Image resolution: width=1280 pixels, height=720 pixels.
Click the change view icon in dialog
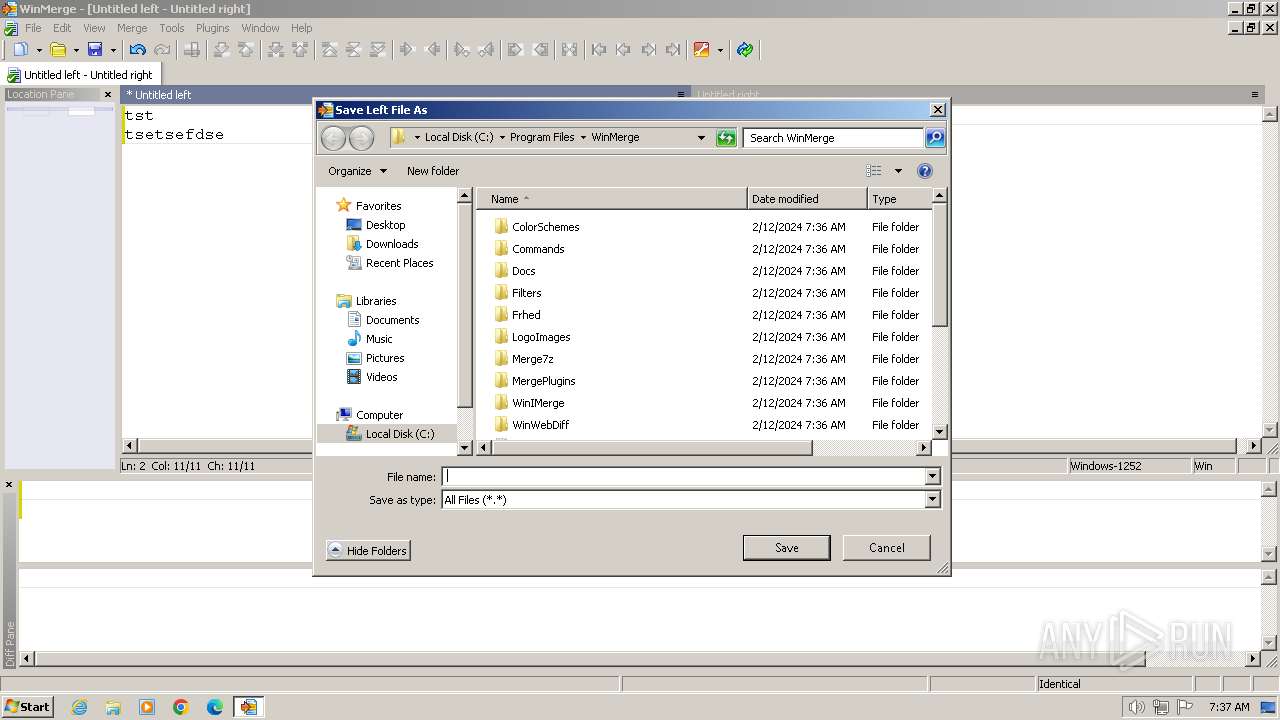tap(874, 171)
